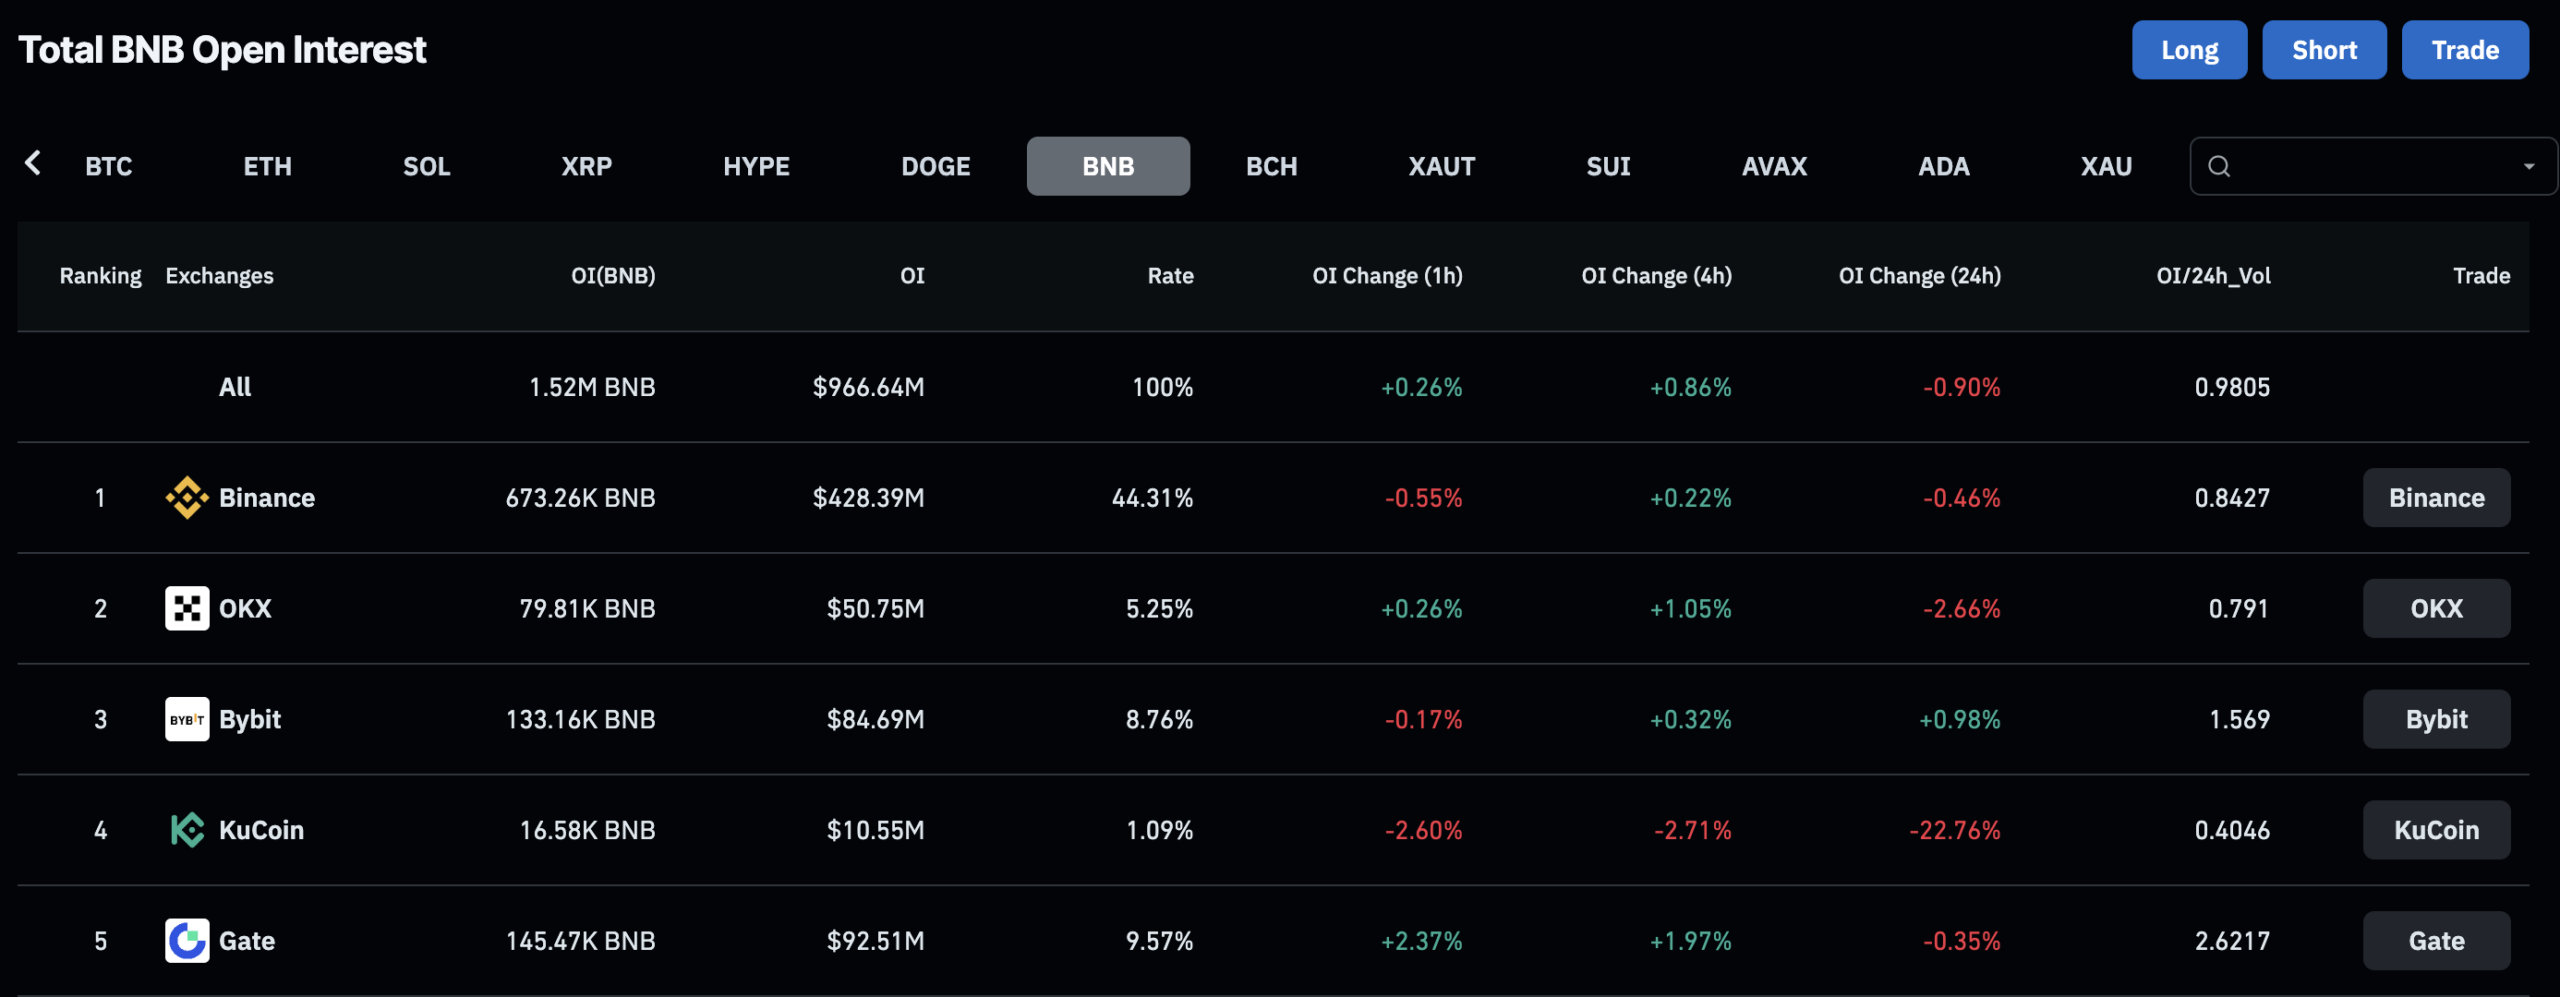Click the 16.58K BNB cell
Screen dimensions: 2560x997
pyautogui.click(x=587, y=830)
